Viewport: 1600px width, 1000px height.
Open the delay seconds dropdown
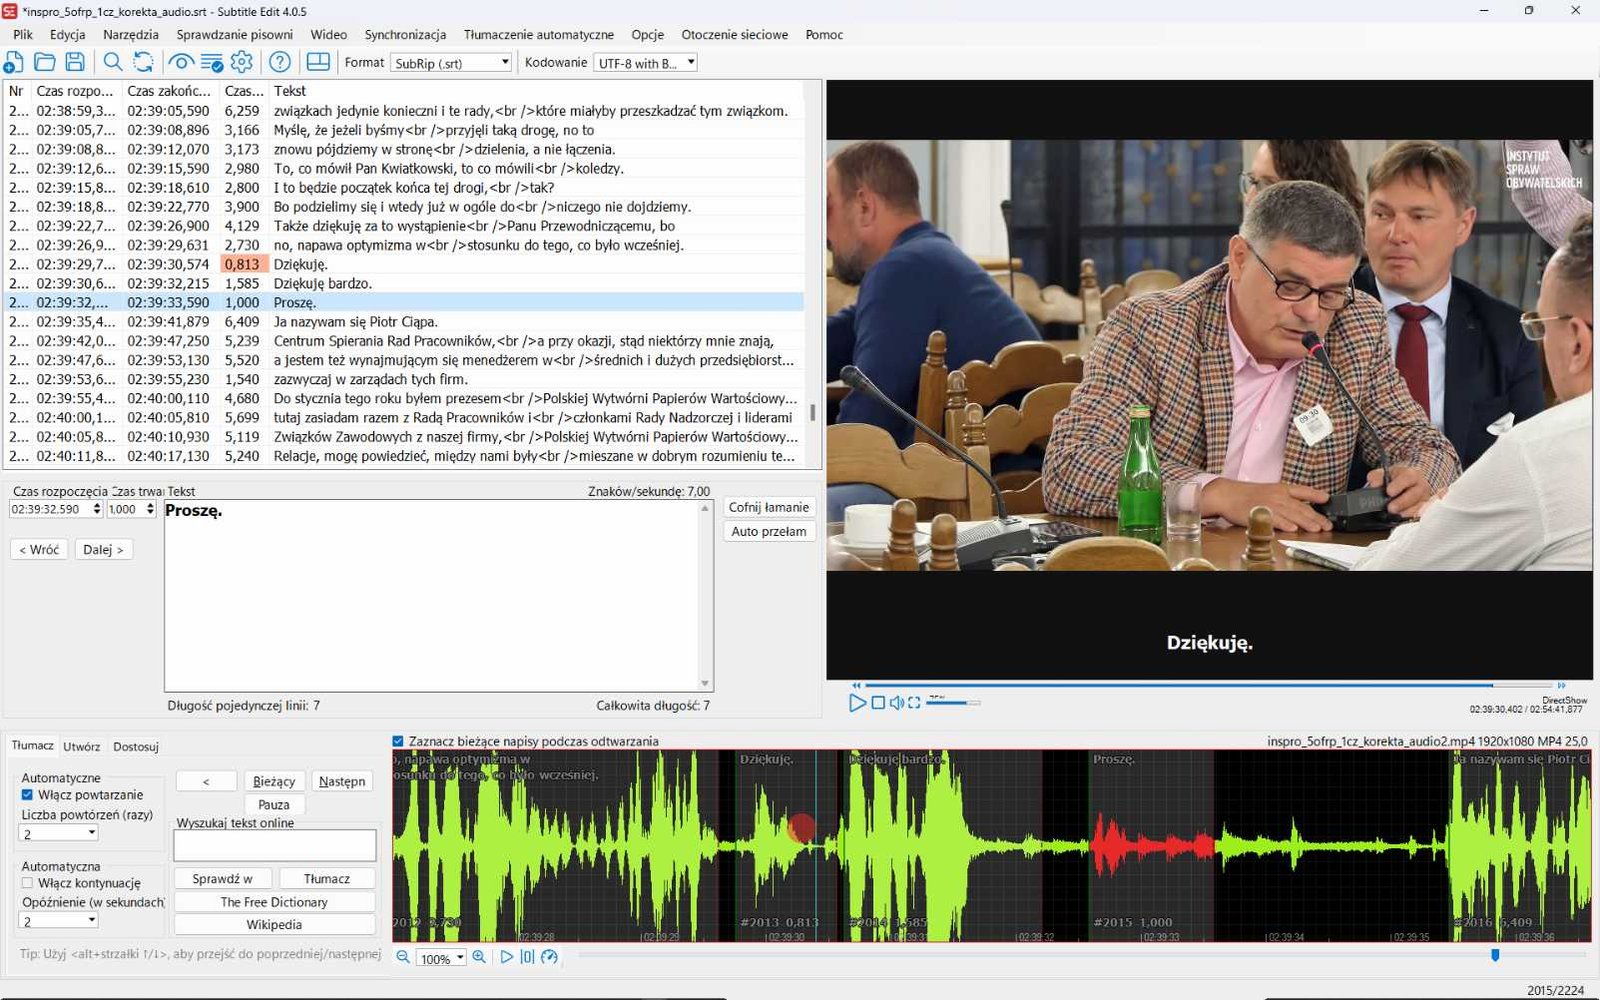coord(59,921)
